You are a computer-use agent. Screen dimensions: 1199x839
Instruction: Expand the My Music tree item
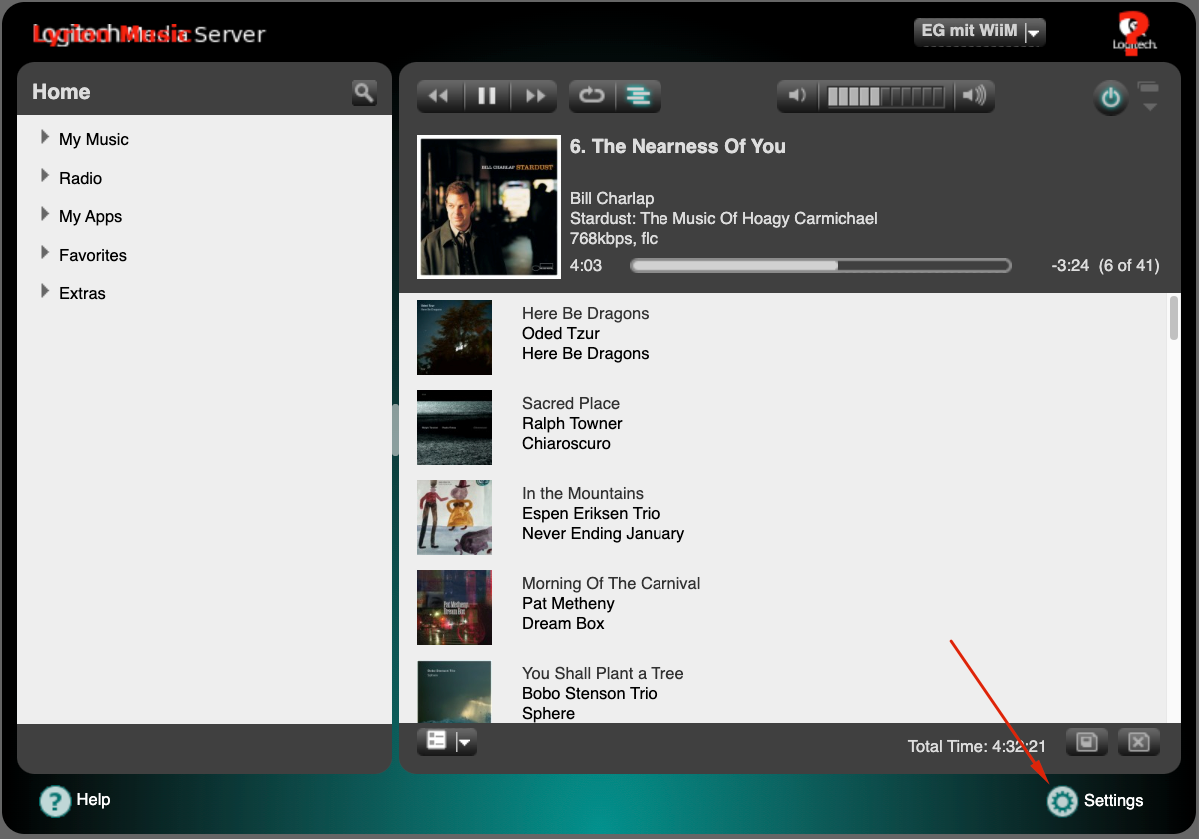pos(45,138)
